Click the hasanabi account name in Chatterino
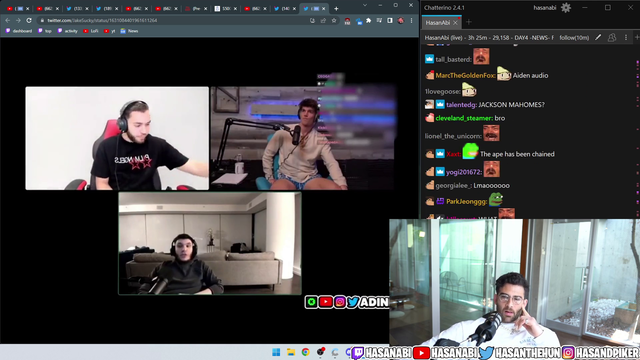This screenshot has height=360, width=640. (x=545, y=8)
